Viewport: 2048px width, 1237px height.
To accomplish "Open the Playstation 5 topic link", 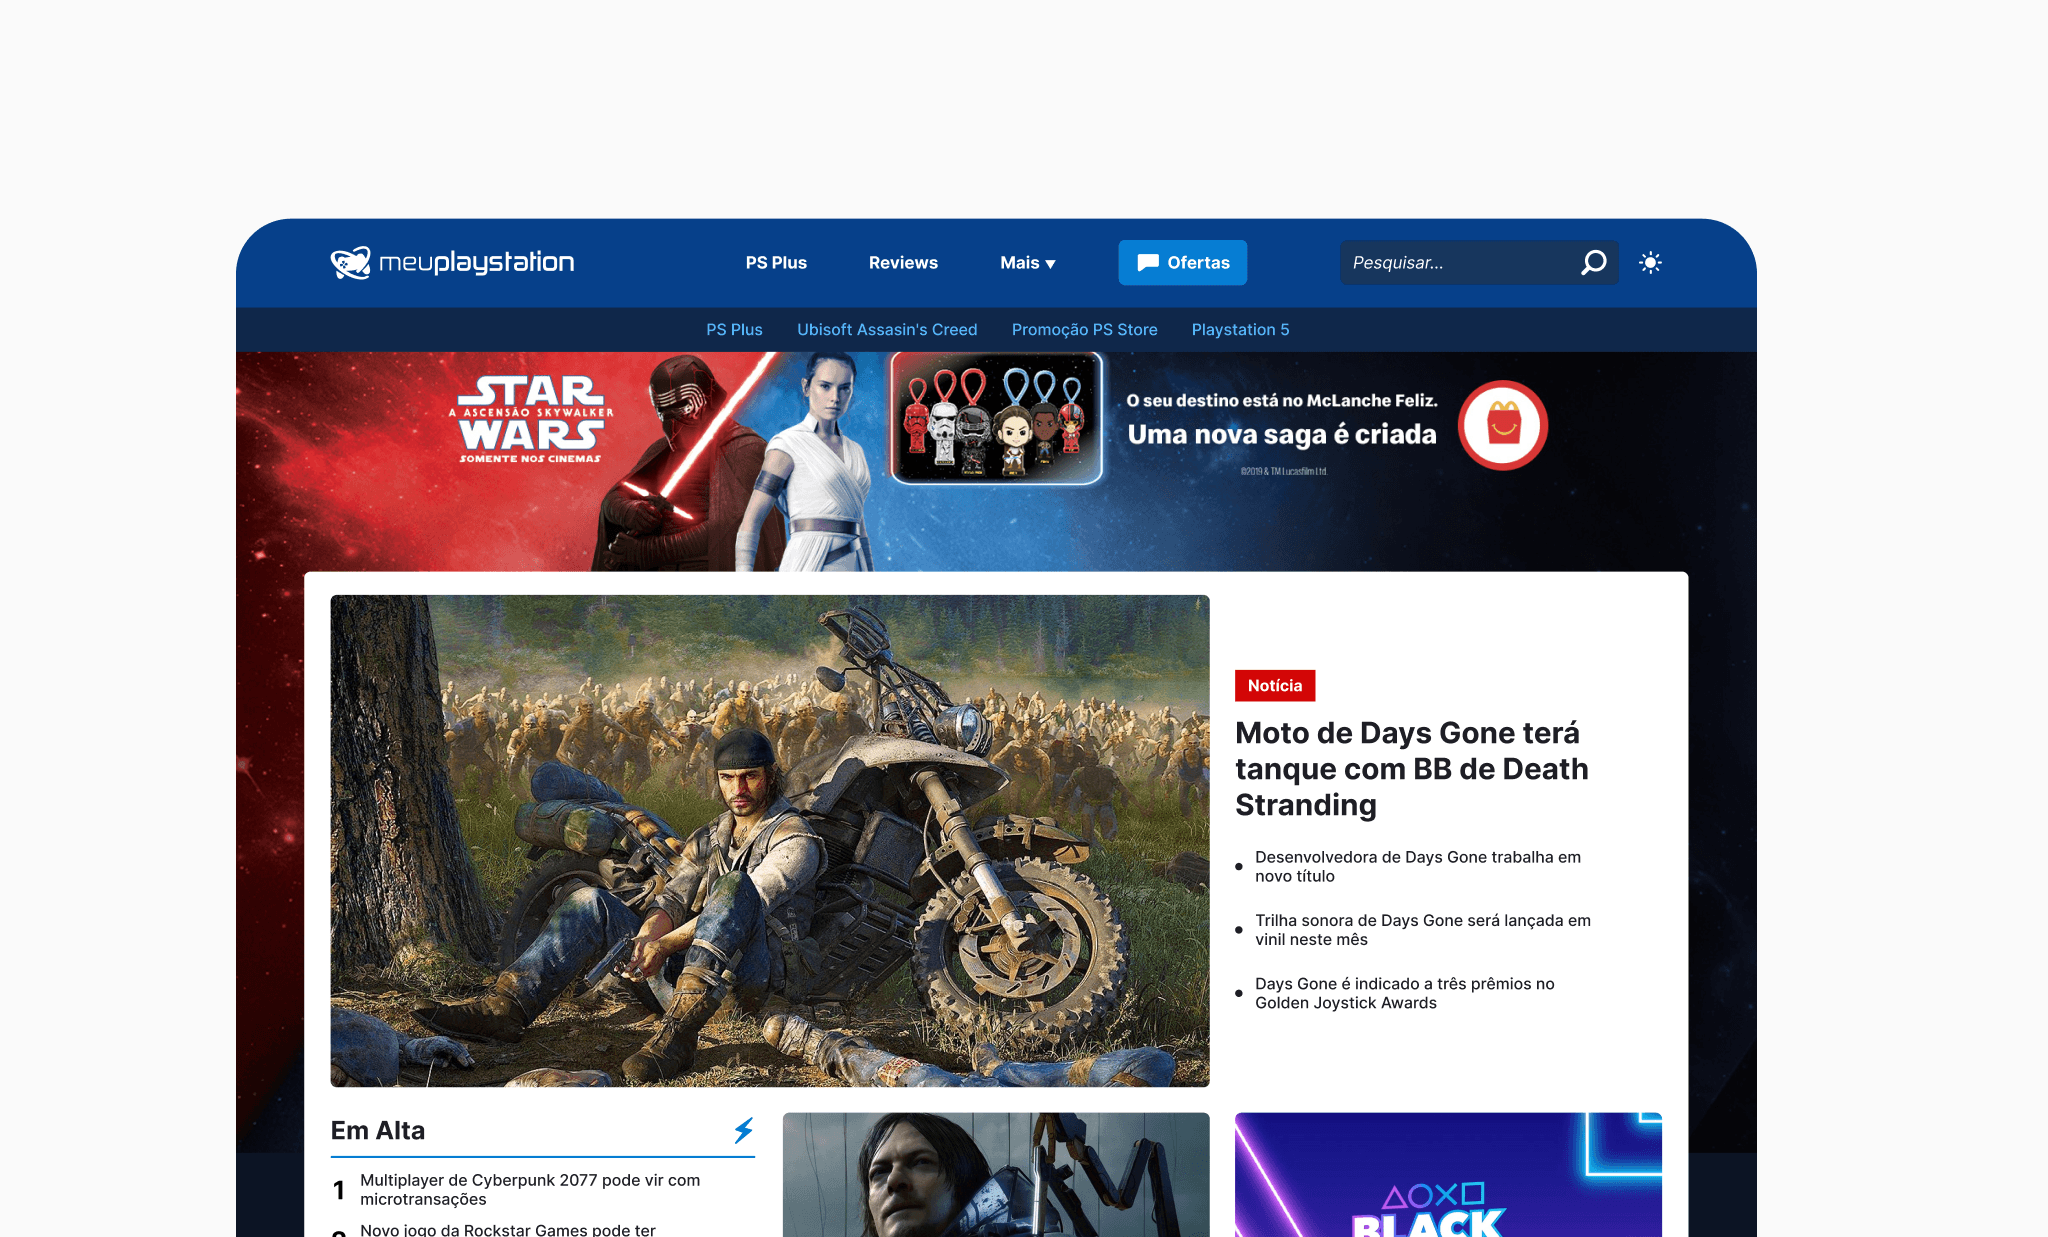I will 1241,330.
